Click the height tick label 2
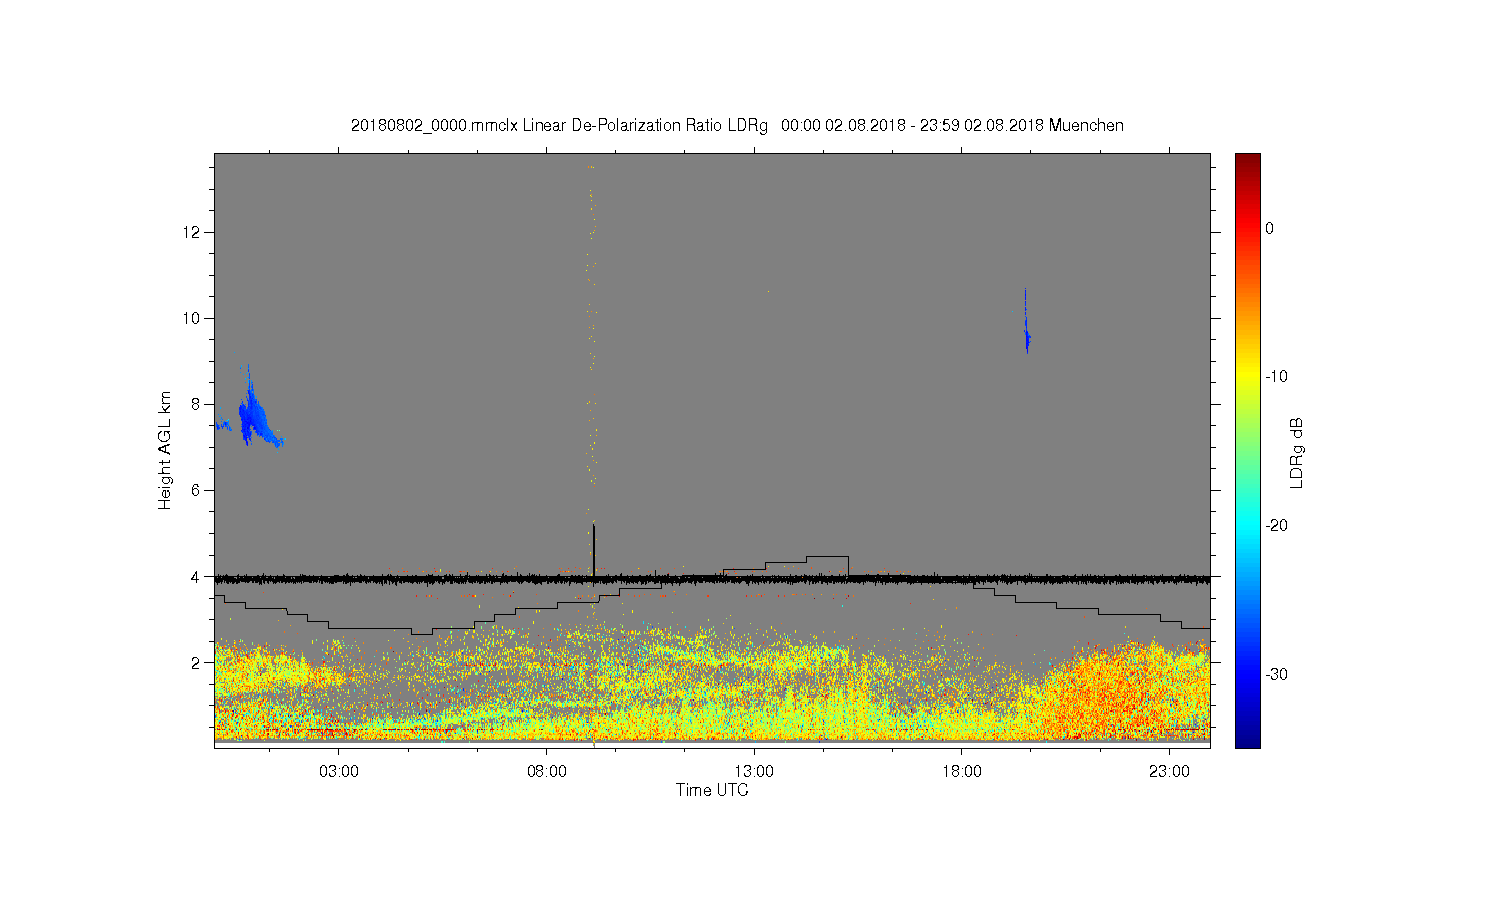This screenshot has height=900, width=1500. (196, 662)
